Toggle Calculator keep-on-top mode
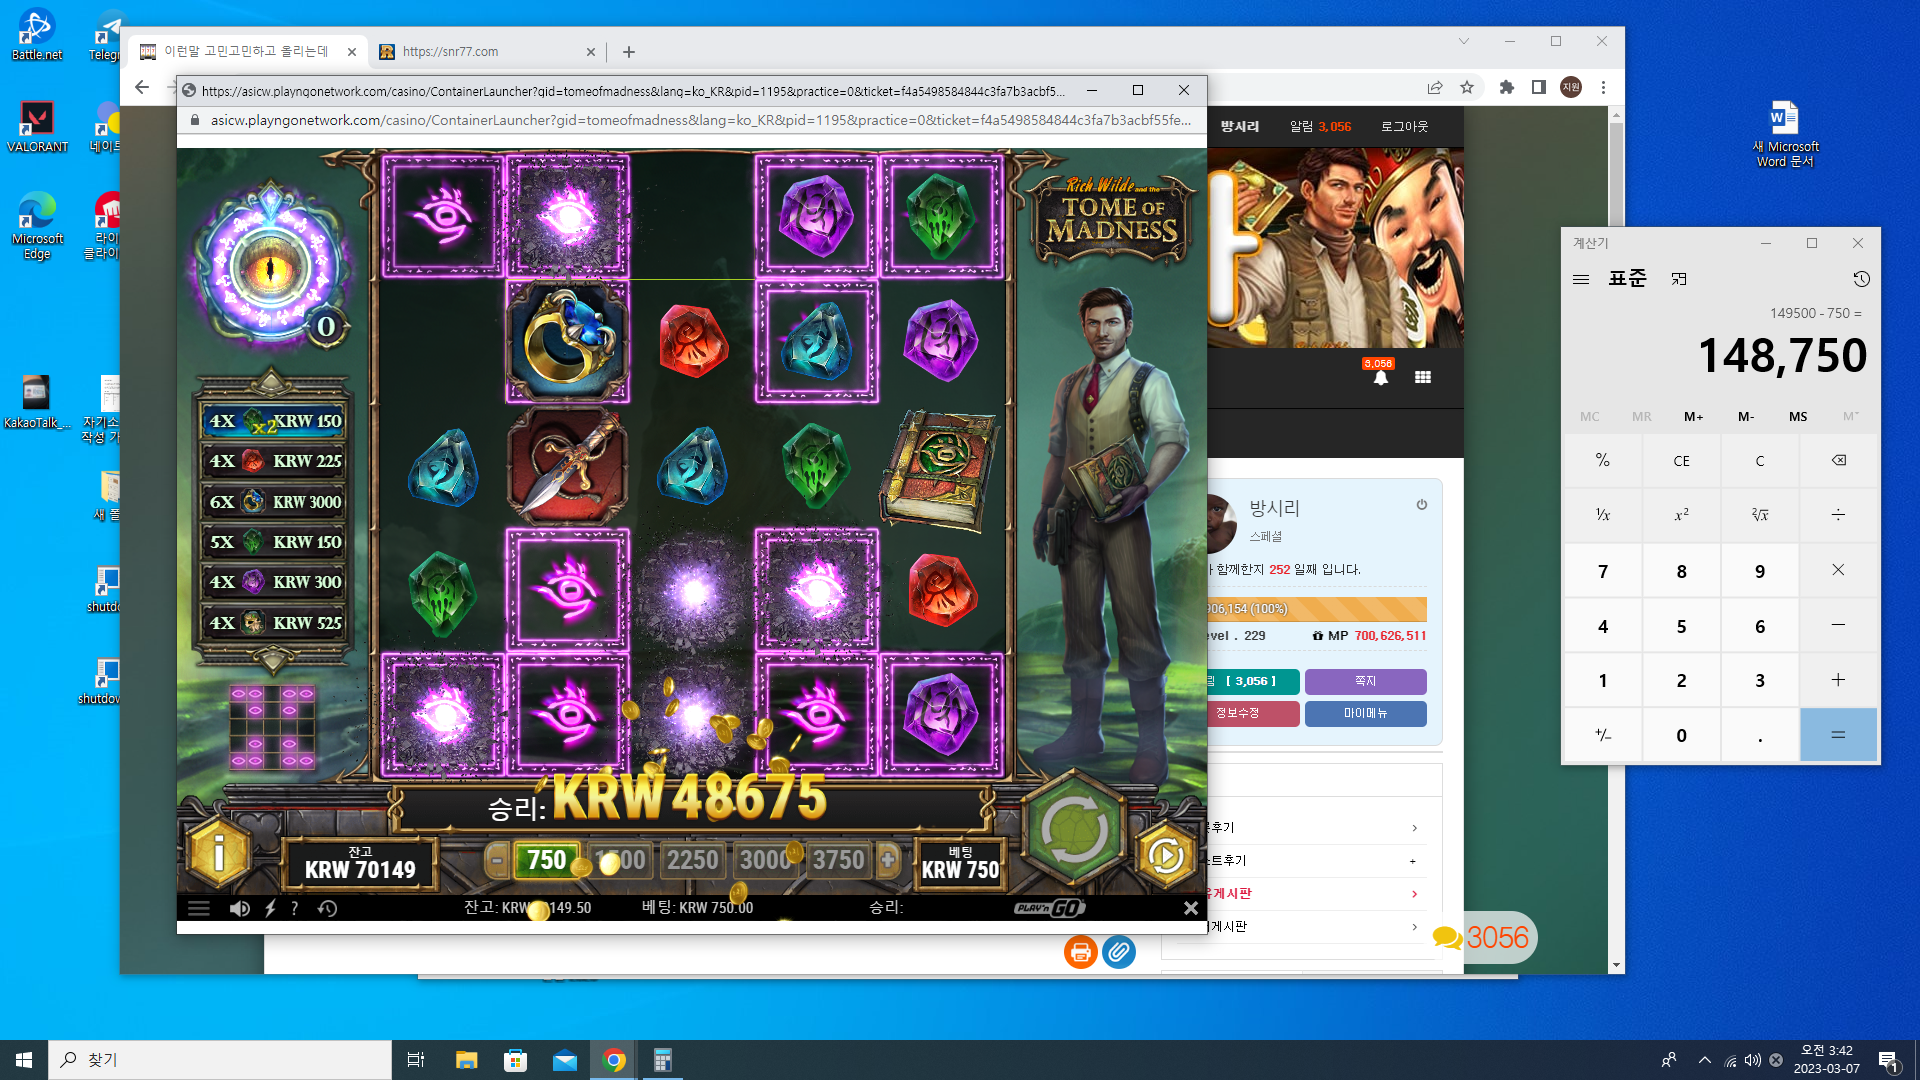 (1679, 279)
